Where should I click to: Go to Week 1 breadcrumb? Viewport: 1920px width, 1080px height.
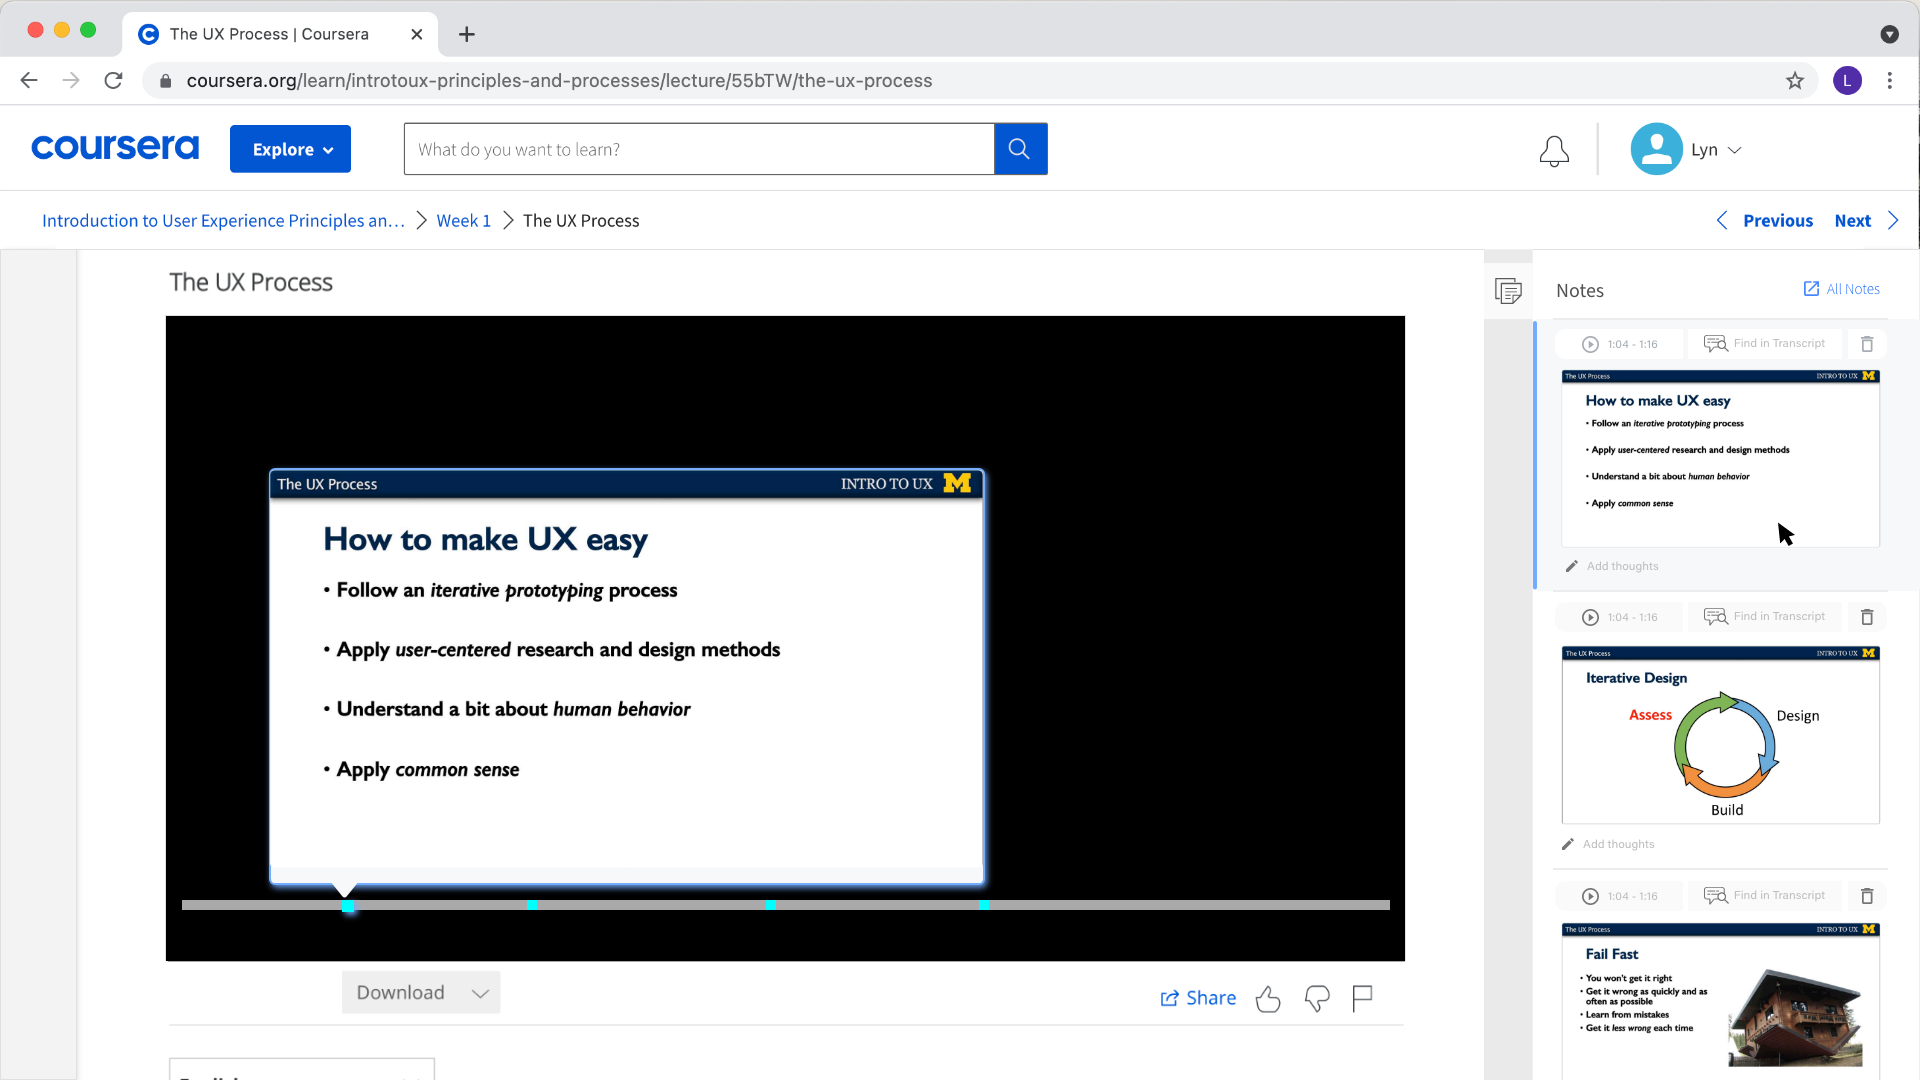(x=463, y=221)
